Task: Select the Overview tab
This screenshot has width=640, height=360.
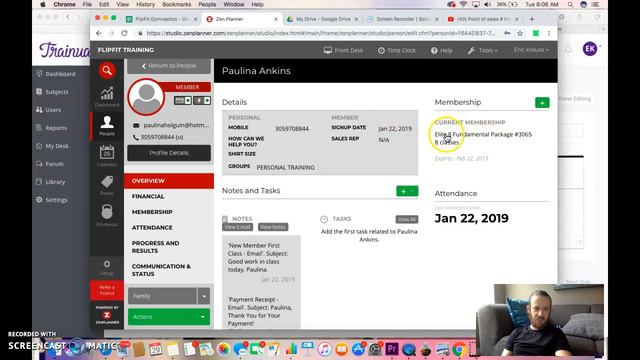Action: pyautogui.click(x=169, y=181)
